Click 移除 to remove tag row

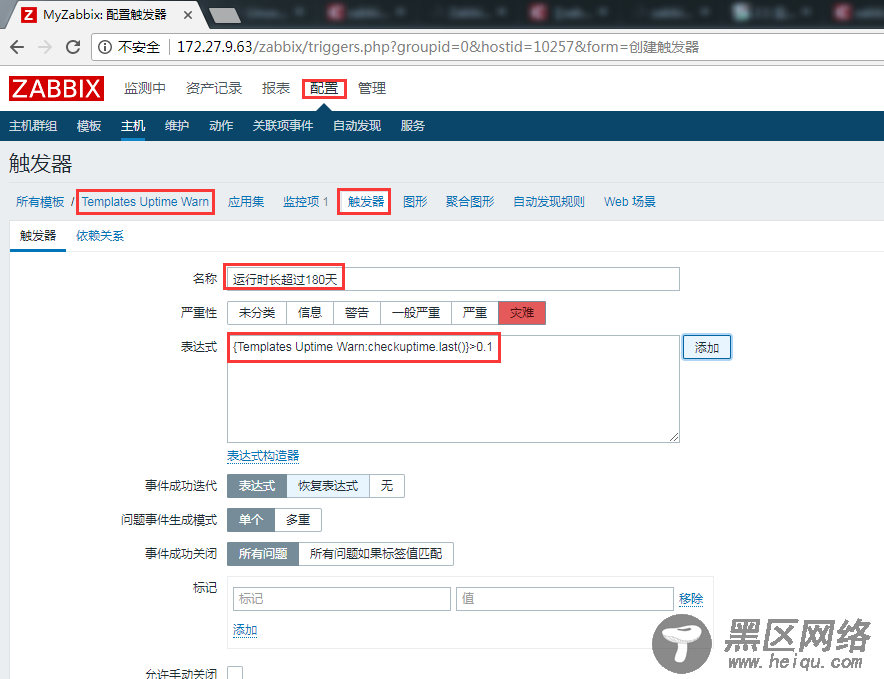coord(691,599)
